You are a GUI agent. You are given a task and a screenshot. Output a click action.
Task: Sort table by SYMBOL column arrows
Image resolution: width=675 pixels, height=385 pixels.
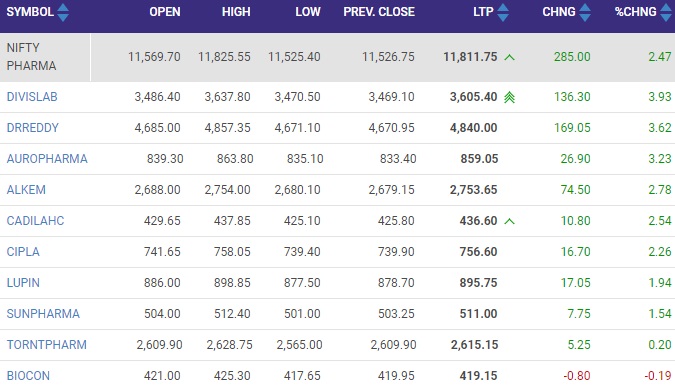click(x=63, y=12)
